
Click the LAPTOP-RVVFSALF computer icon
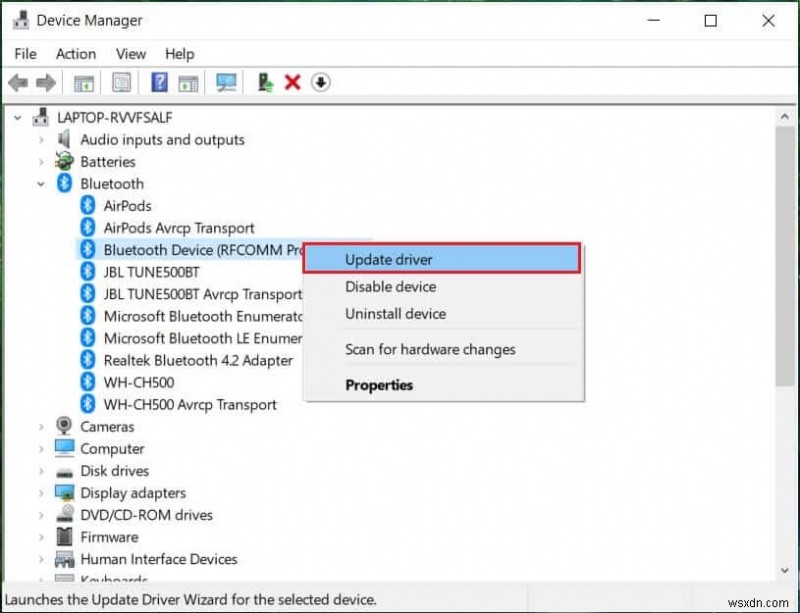[x=40, y=117]
